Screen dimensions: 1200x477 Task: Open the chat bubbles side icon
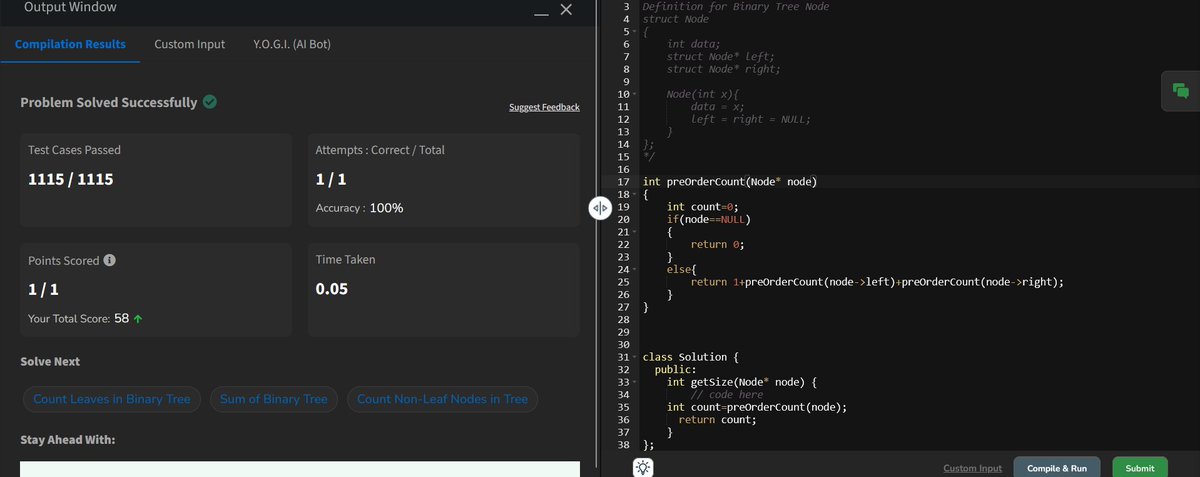pos(1180,91)
